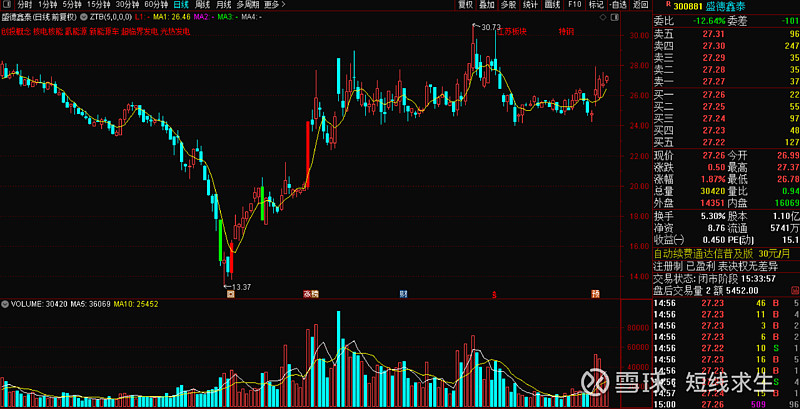Click the 江苏板块 region tag
The height and width of the screenshot is (409, 800).
click(x=512, y=32)
